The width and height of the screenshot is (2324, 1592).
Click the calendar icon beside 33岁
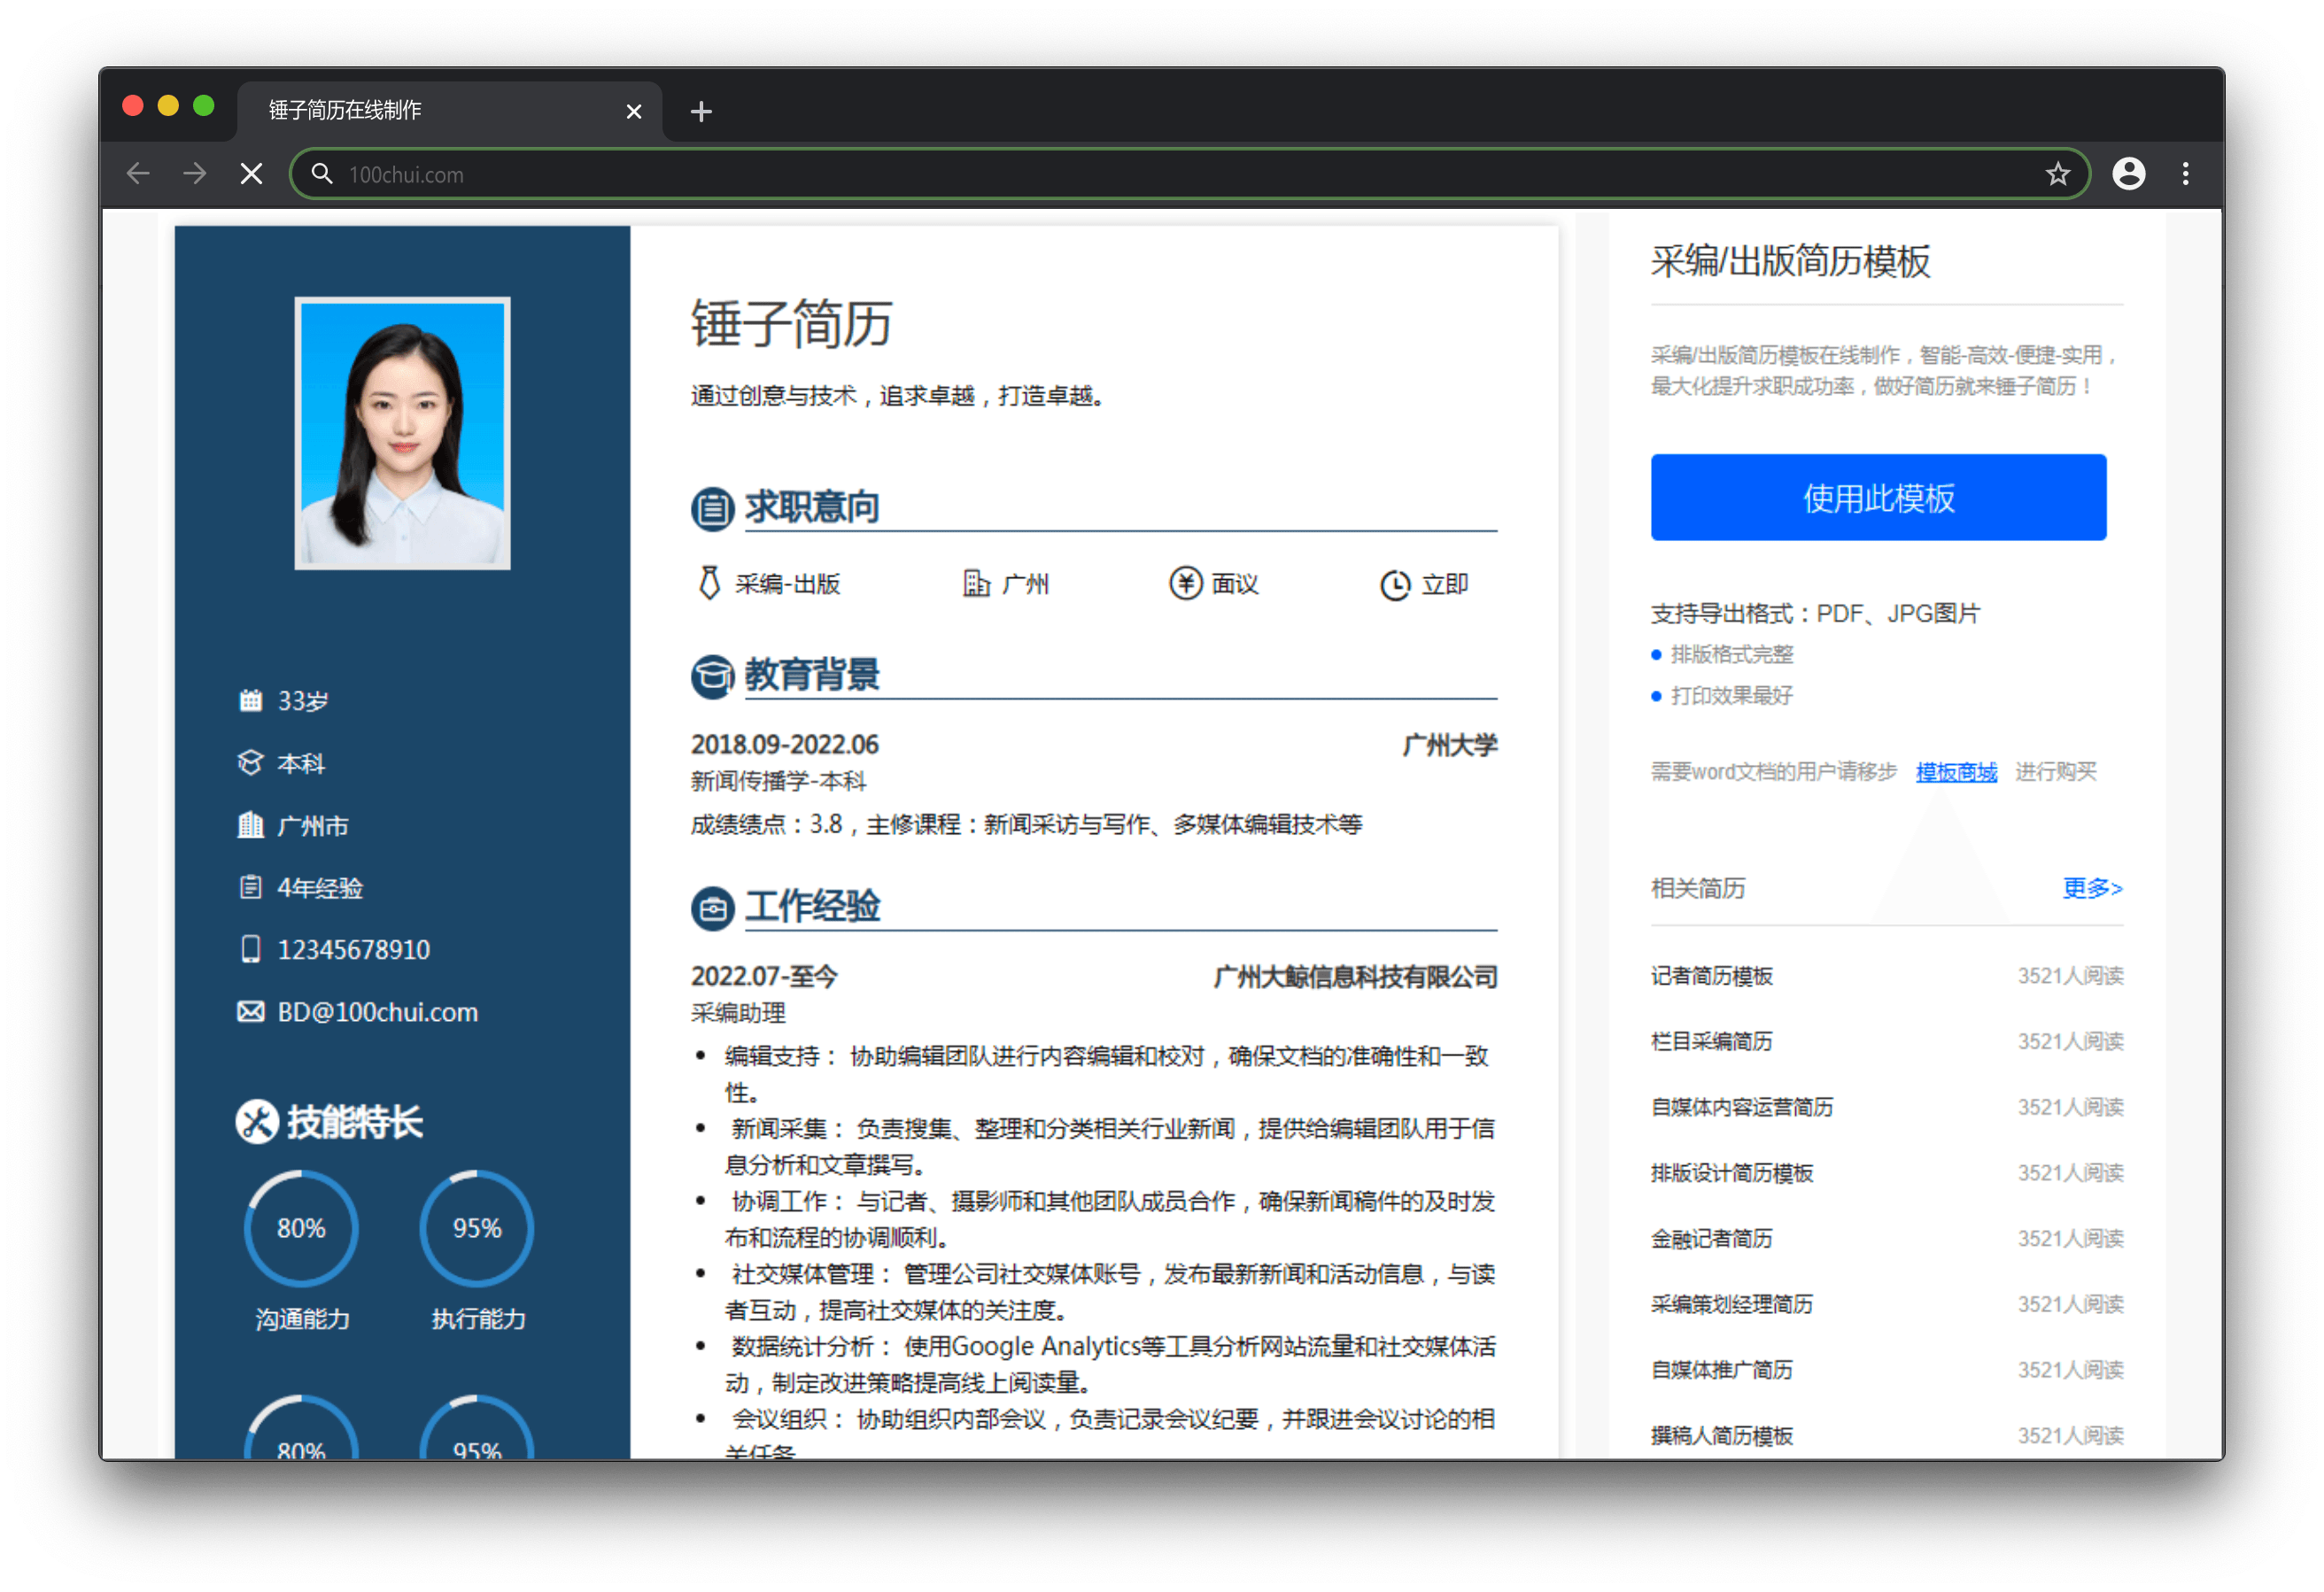click(x=250, y=700)
